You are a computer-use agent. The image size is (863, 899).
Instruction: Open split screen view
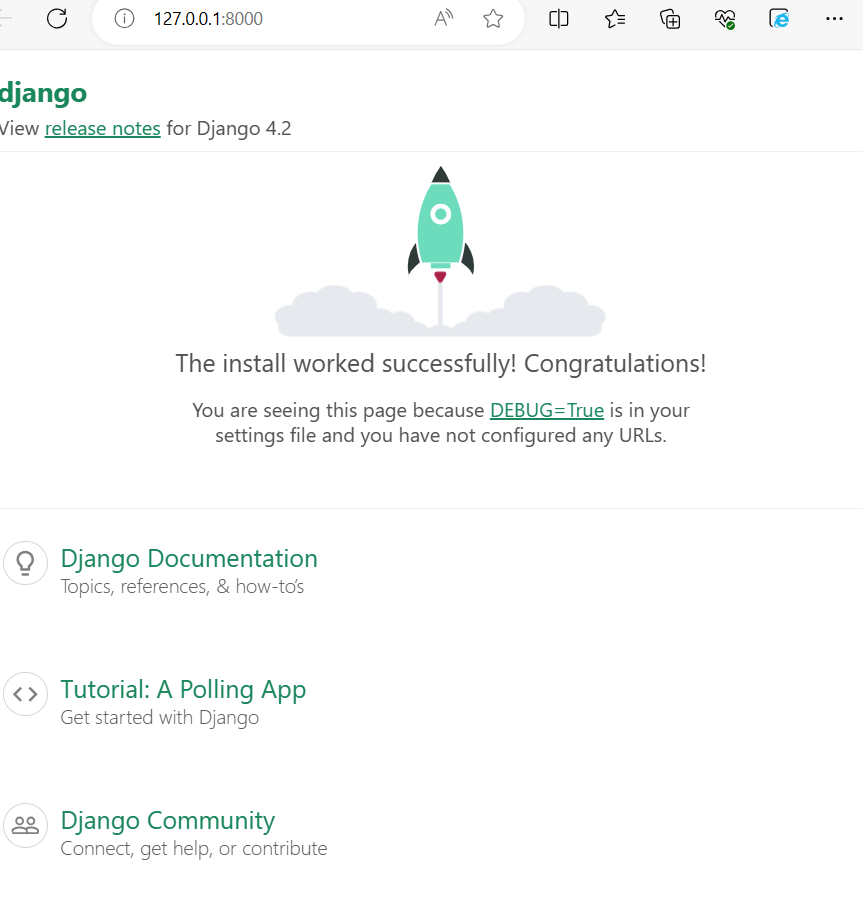(x=559, y=18)
